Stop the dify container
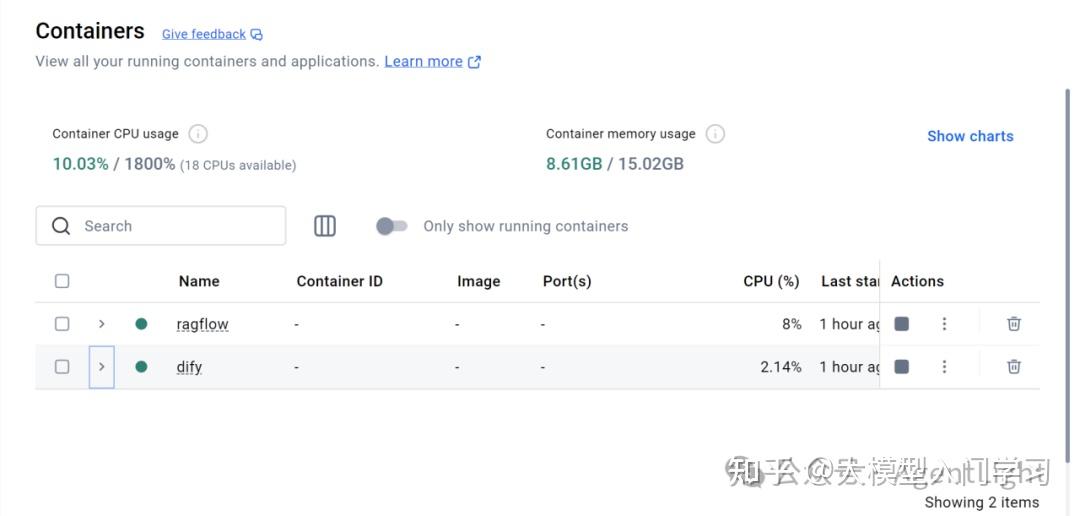This screenshot has width=1080, height=516. (x=901, y=367)
